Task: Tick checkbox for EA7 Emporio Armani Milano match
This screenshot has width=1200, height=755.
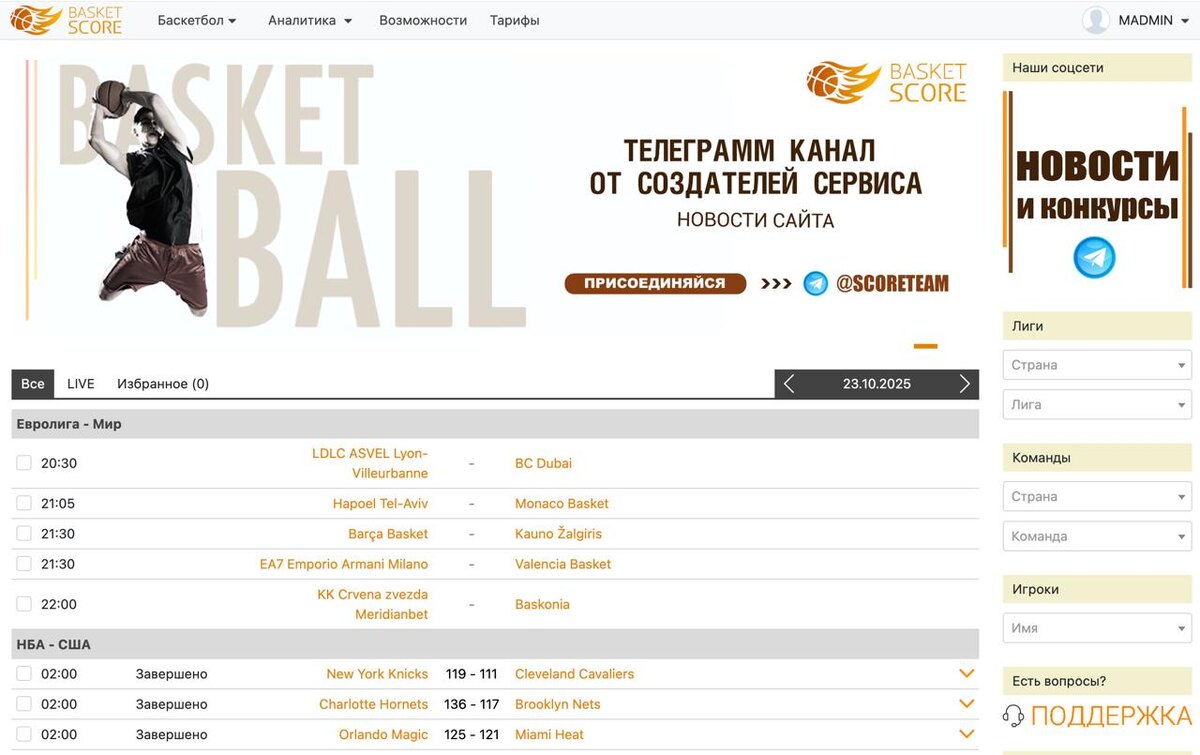Action: click(x=24, y=564)
